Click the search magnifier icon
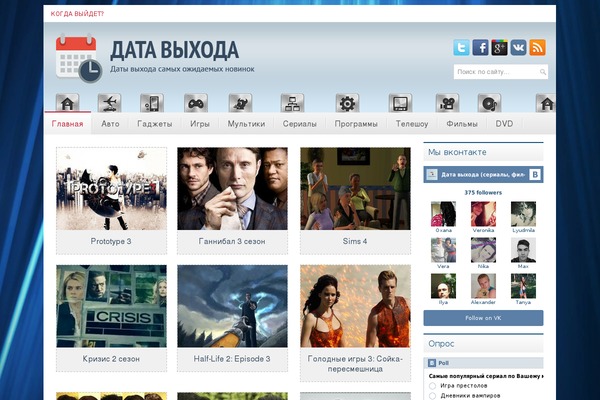 543,72
